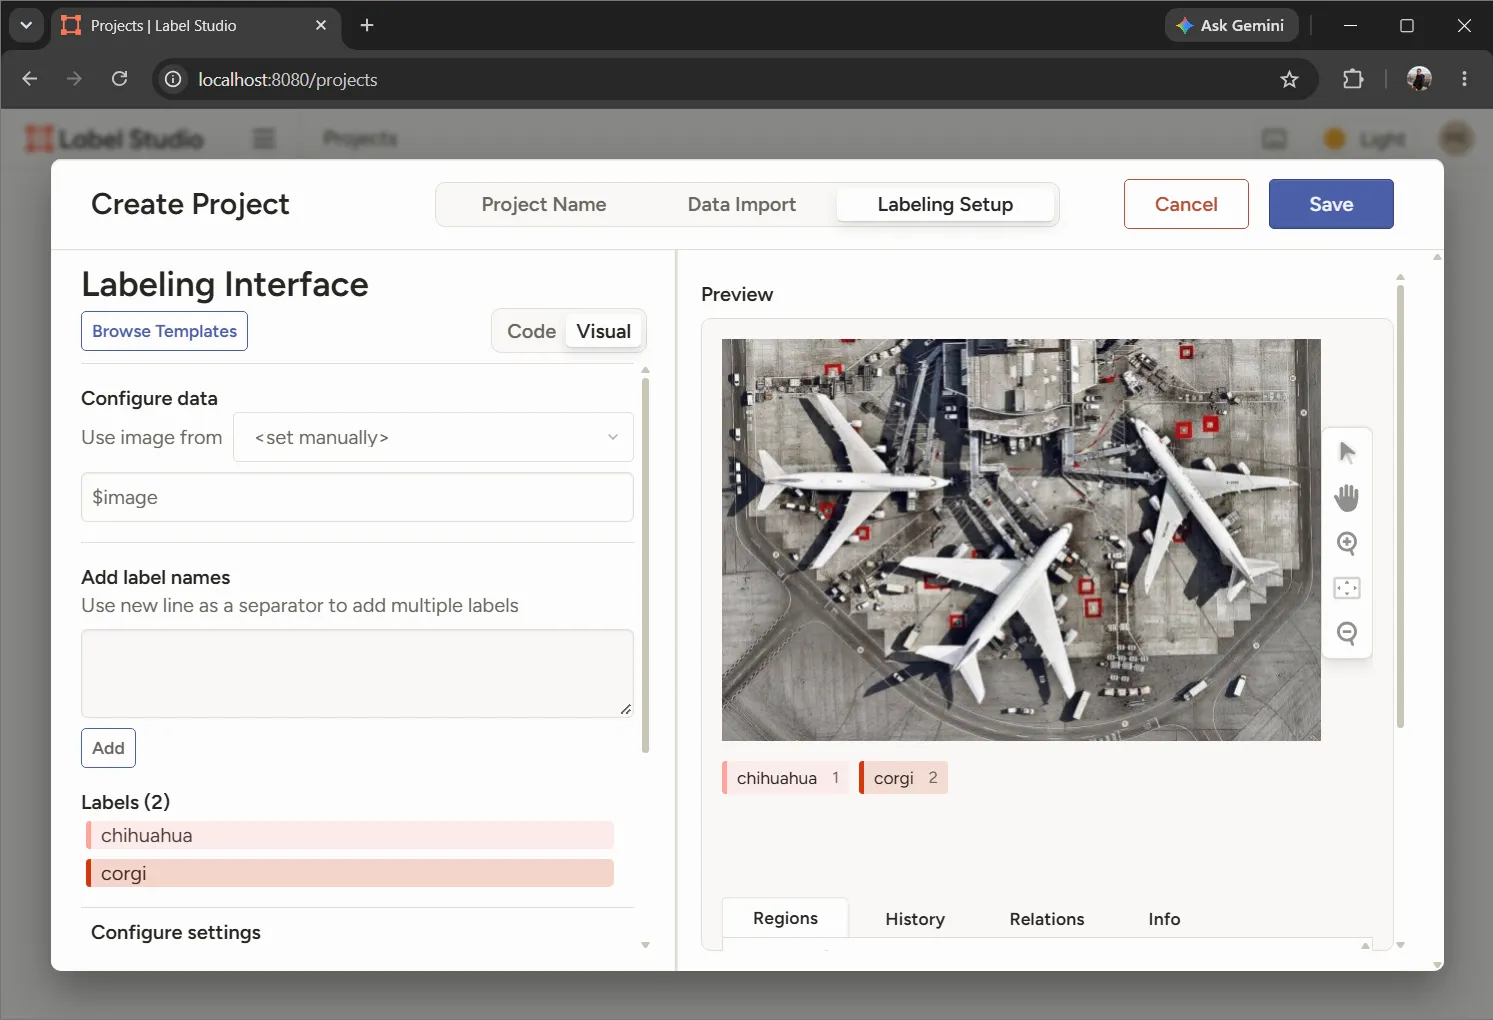Click the address bar URL
This screenshot has height=1020, width=1493.
(288, 79)
